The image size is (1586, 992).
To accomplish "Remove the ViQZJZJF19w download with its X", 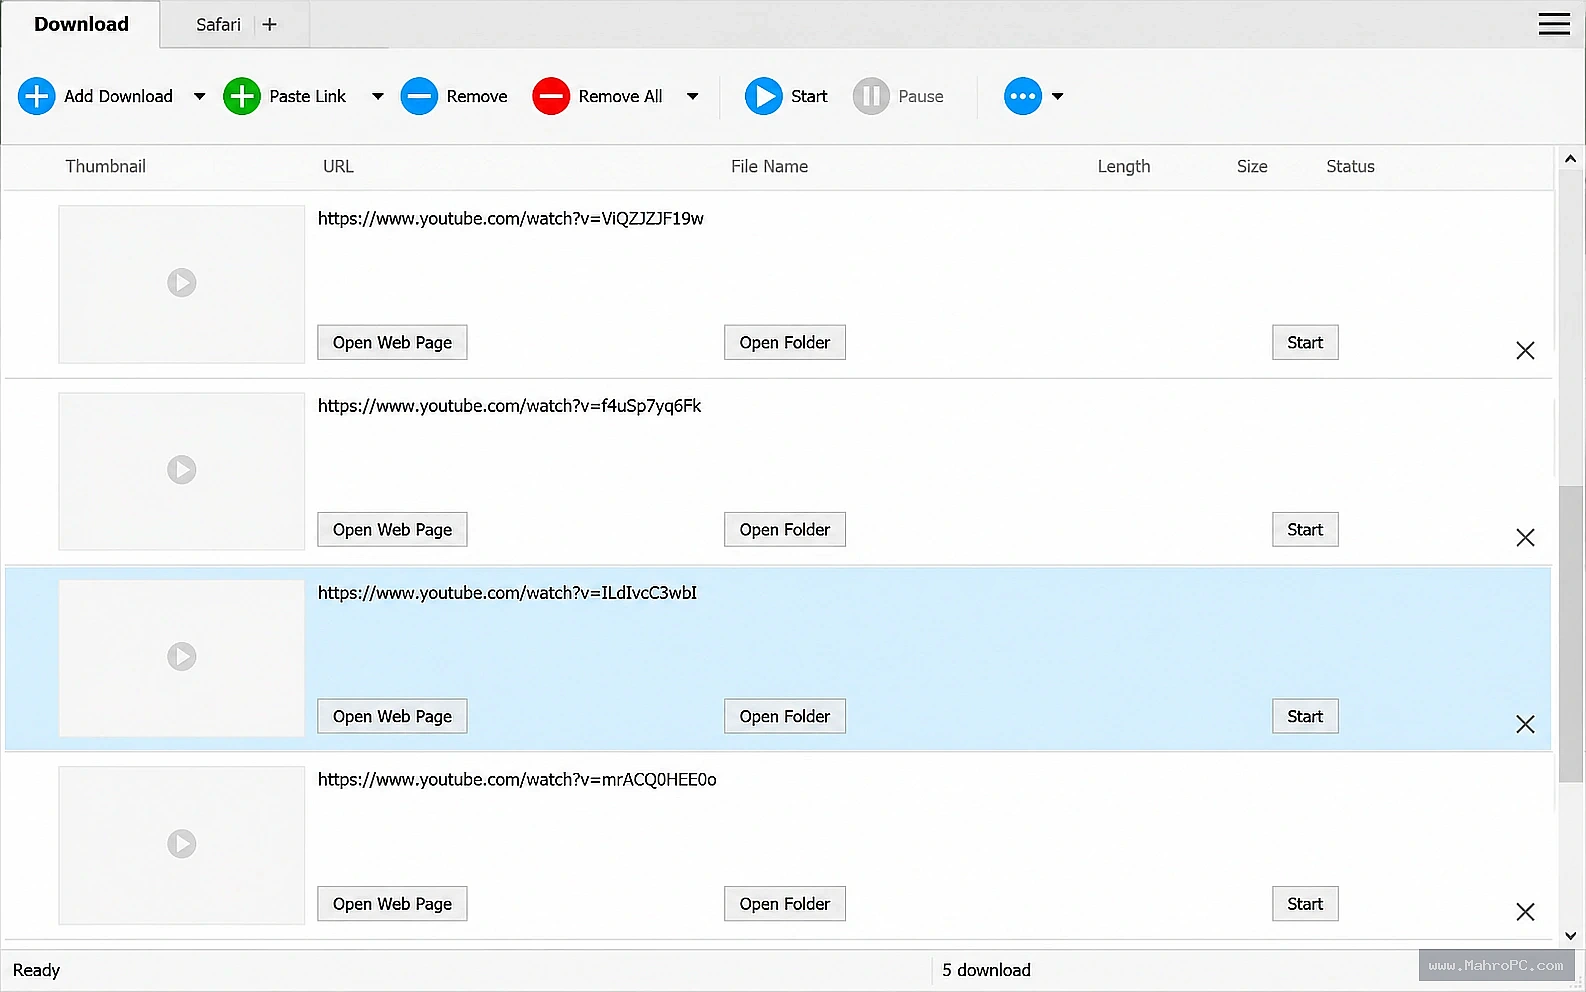I will pos(1525,350).
